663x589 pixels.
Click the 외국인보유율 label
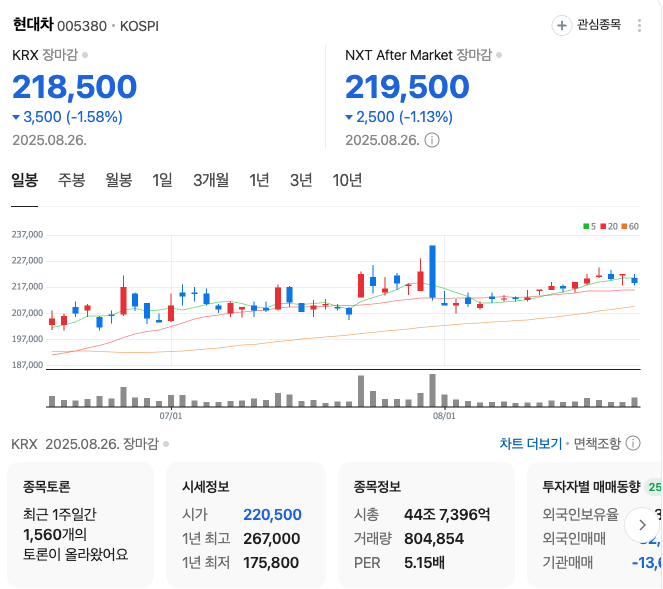(581, 515)
